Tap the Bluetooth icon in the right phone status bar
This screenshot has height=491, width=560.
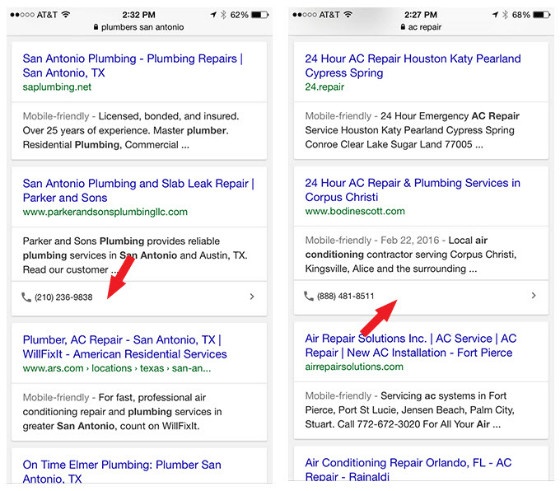(x=505, y=15)
